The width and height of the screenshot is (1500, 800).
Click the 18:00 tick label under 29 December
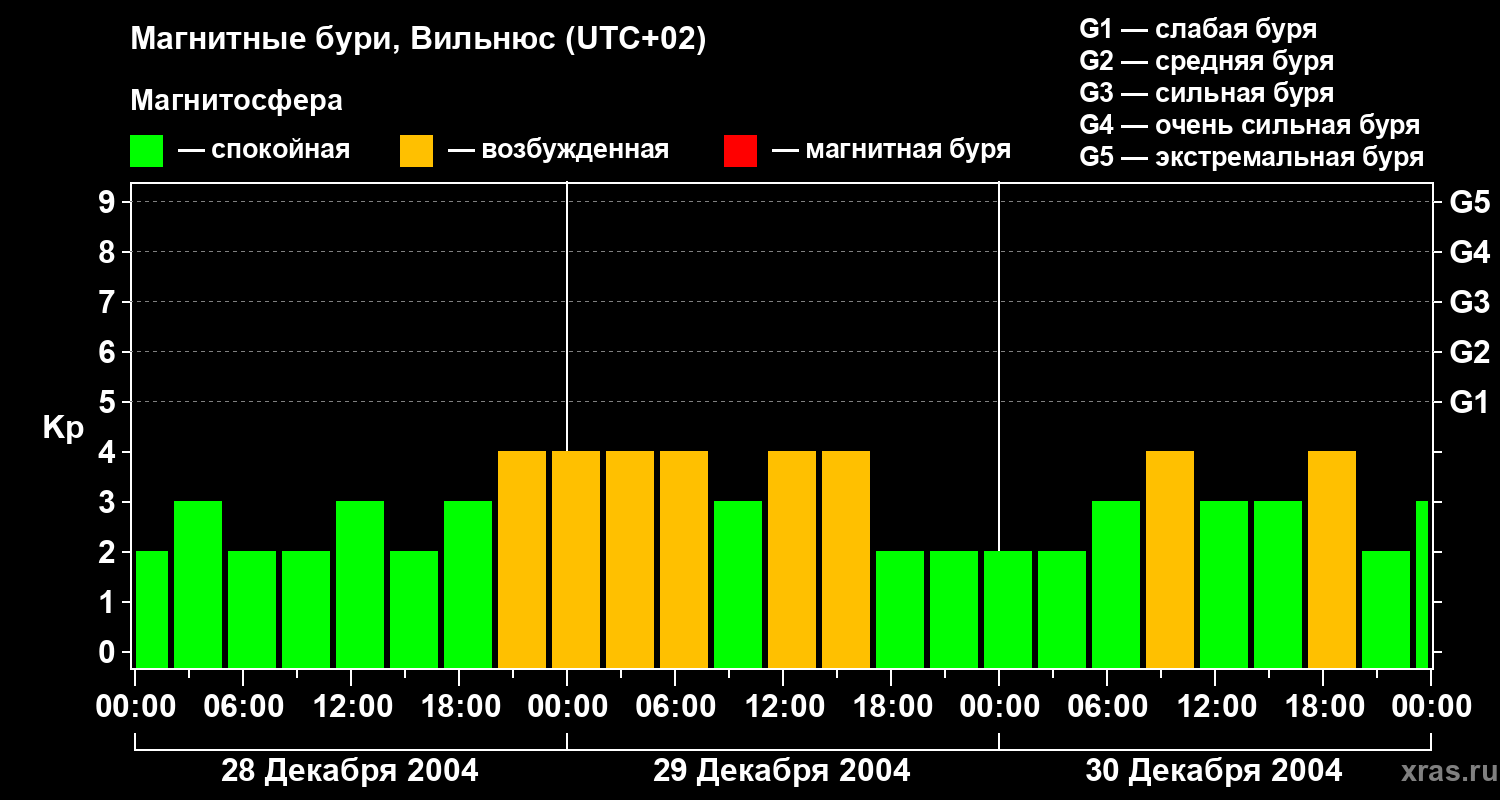point(891,707)
